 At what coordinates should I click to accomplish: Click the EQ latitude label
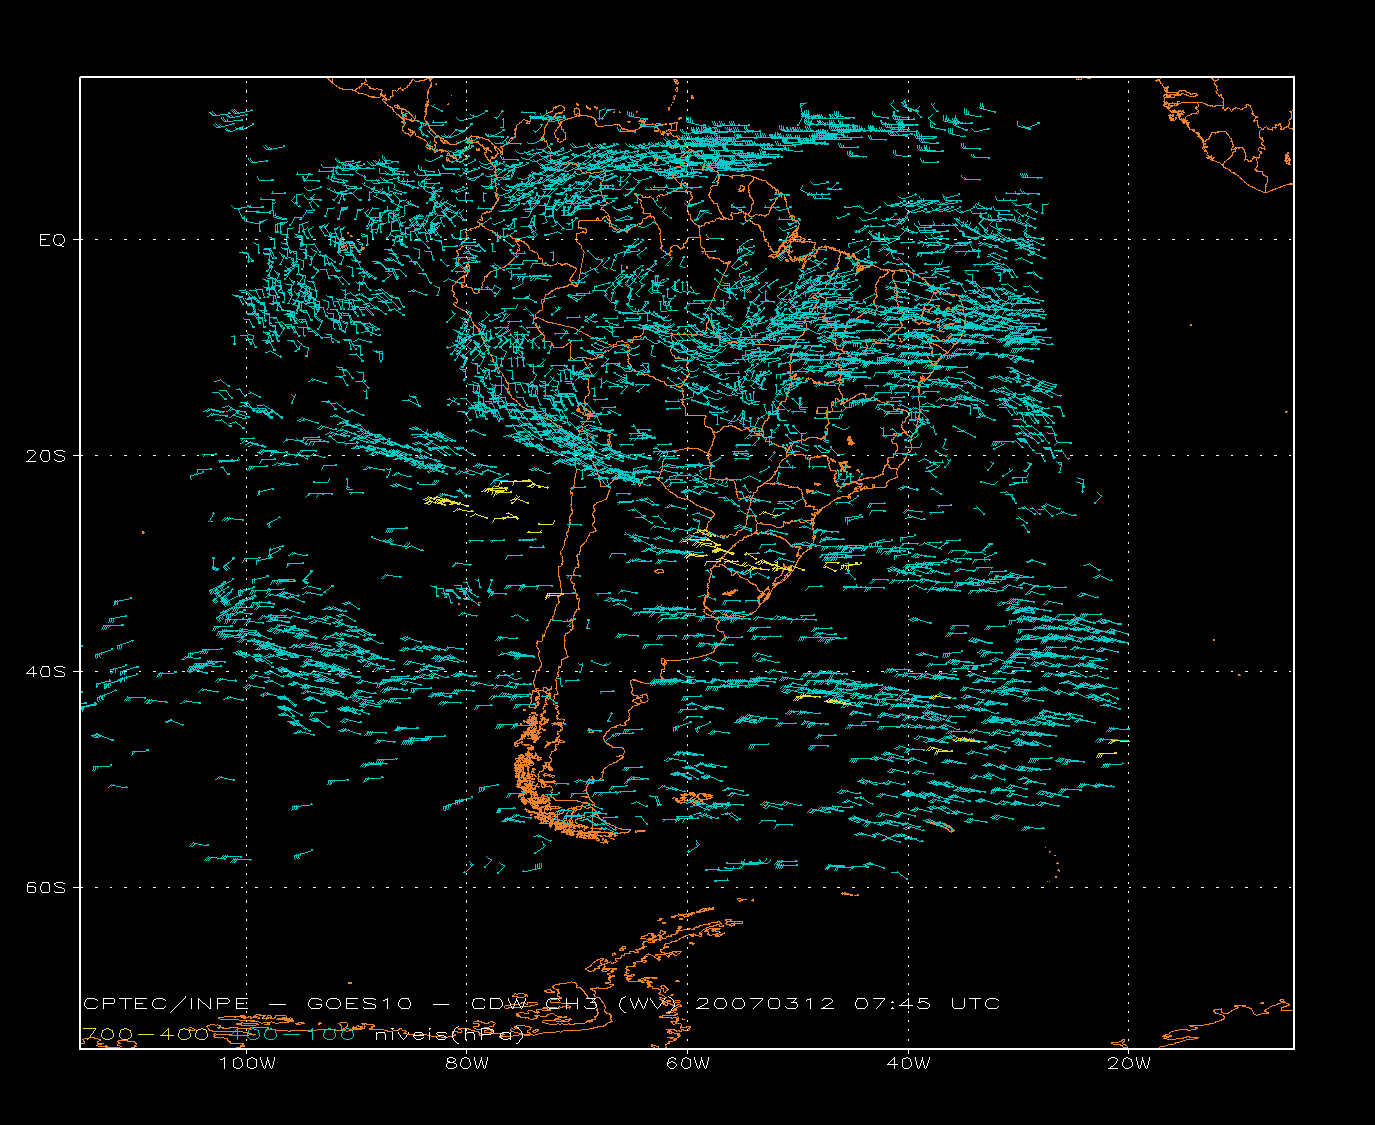(x=52, y=240)
